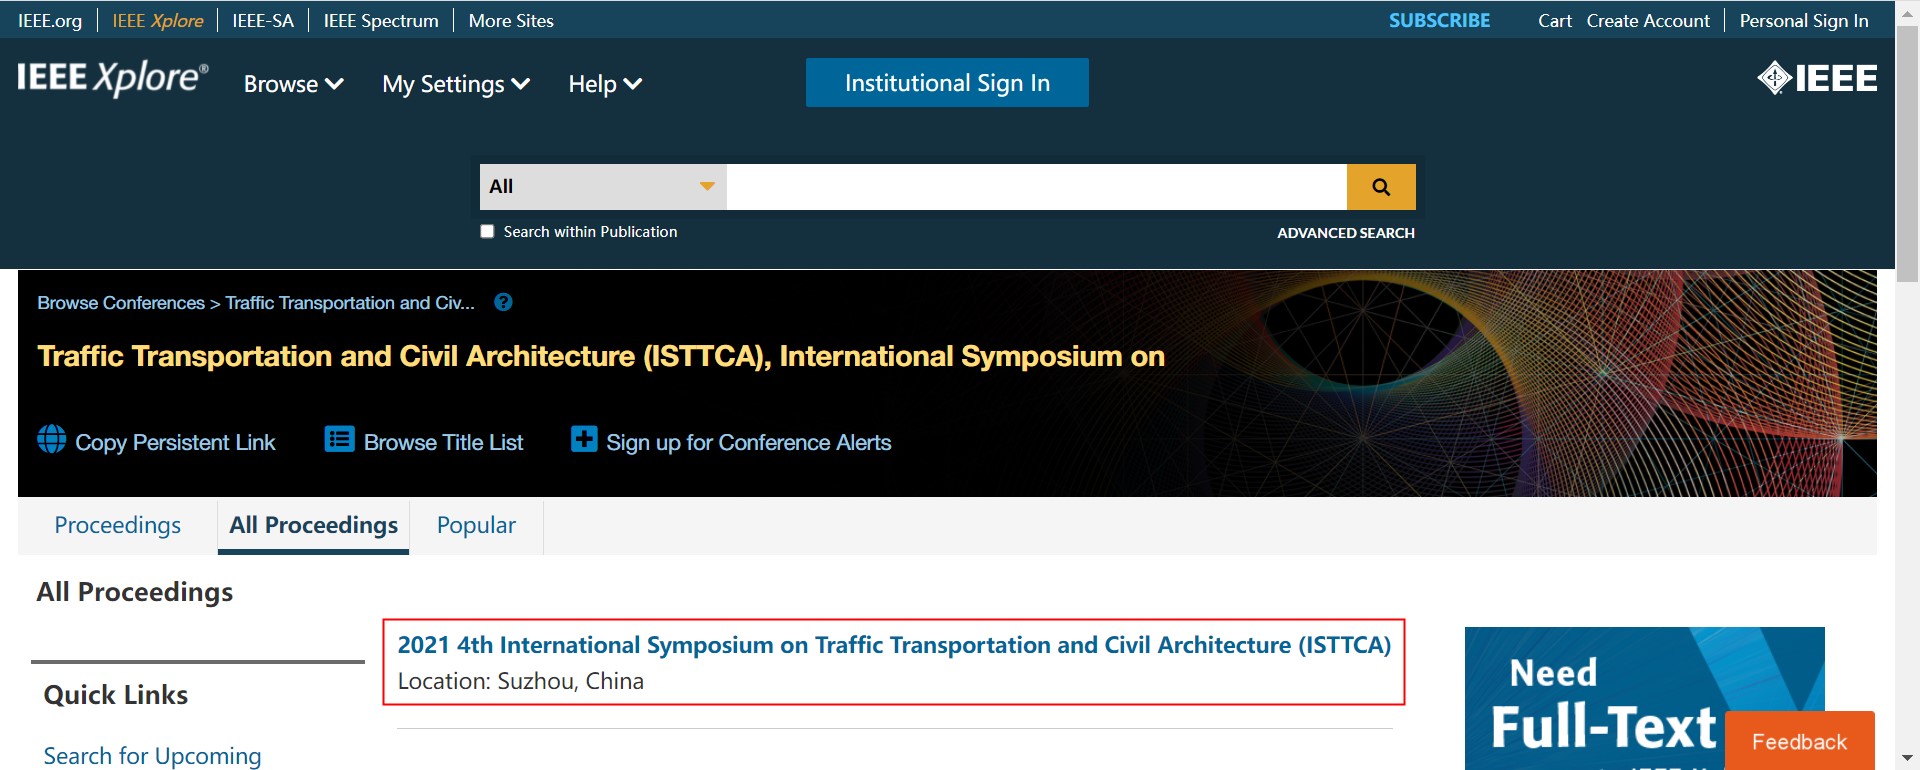
Task: Open the 2021 4th International Symposium ISTTCA proceeding
Action: point(894,645)
